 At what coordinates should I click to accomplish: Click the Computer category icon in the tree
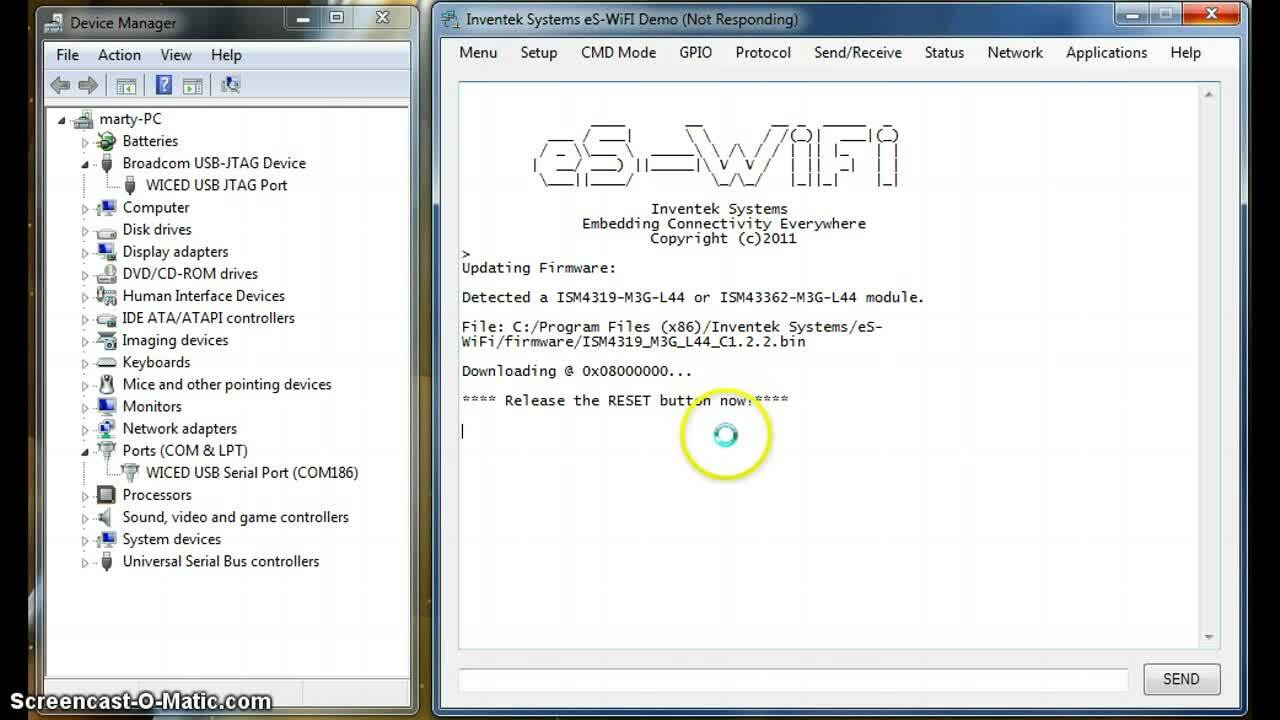coord(106,207)
